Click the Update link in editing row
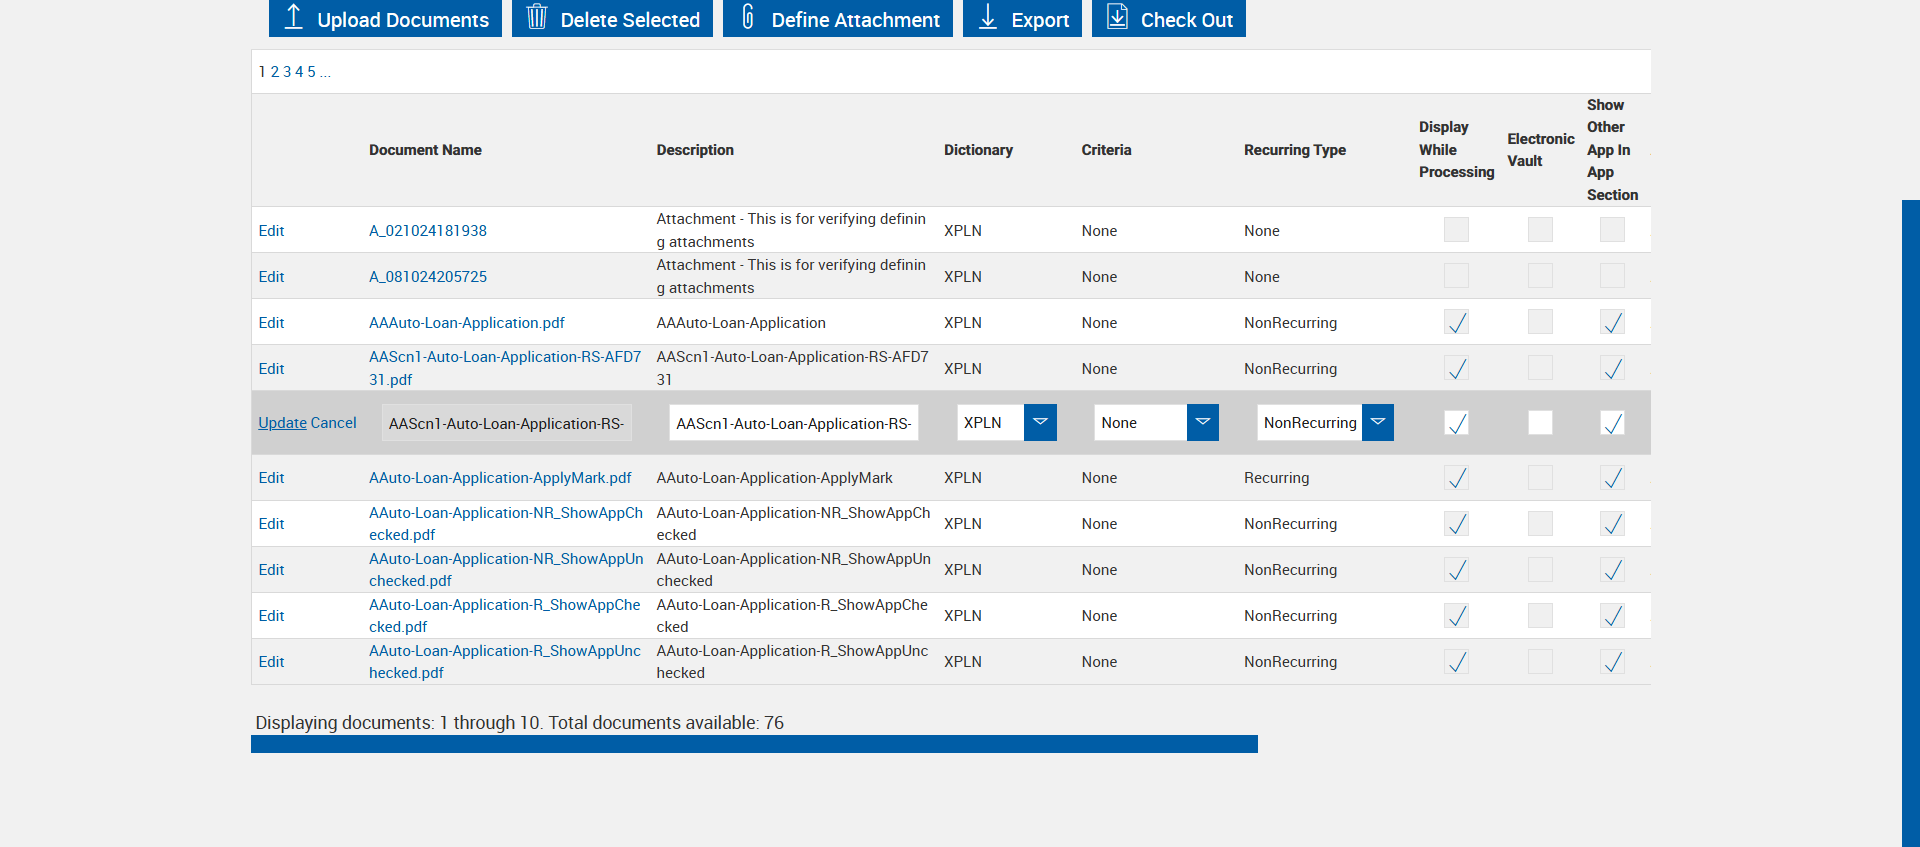The height and width of the screenshot is (847, 1920). (282, 423)
